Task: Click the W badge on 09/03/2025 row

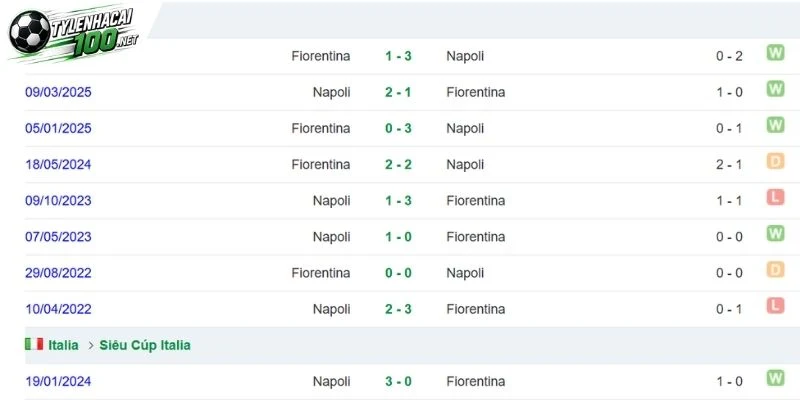Action: point(775,89)
